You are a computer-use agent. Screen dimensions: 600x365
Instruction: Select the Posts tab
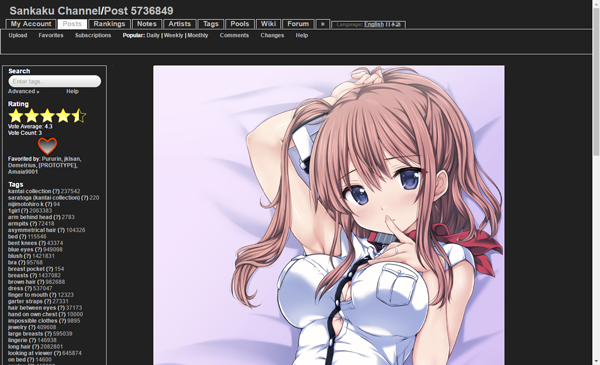point(72,24)
